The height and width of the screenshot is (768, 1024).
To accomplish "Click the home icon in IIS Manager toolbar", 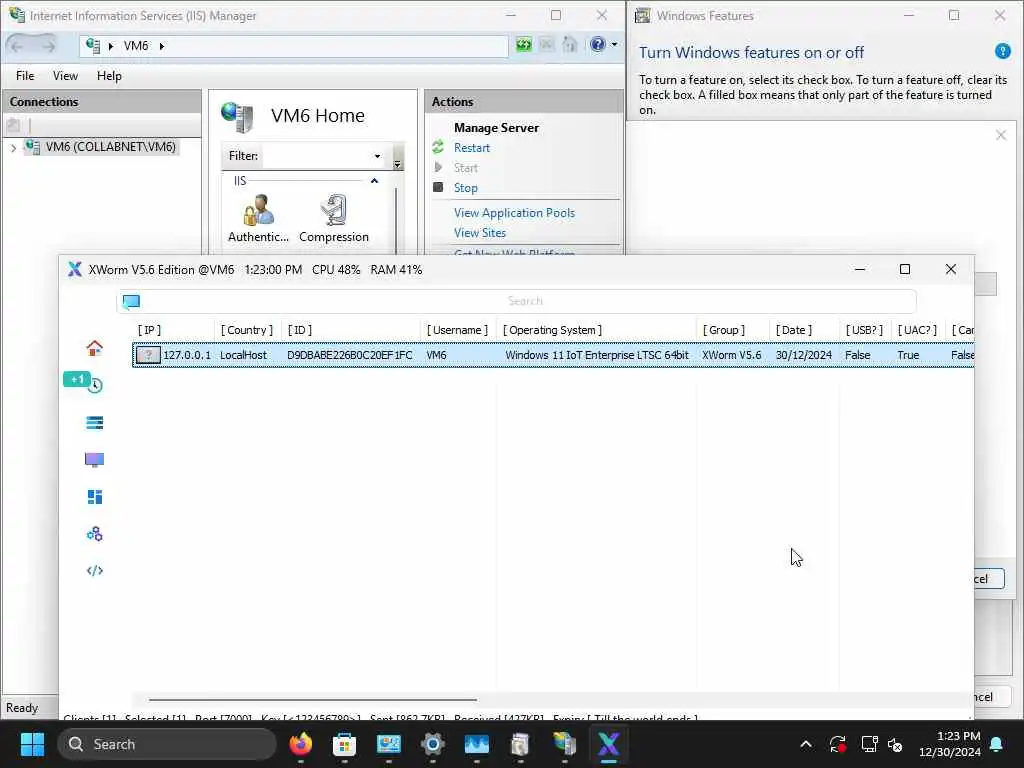I will (x=570, y=45).
